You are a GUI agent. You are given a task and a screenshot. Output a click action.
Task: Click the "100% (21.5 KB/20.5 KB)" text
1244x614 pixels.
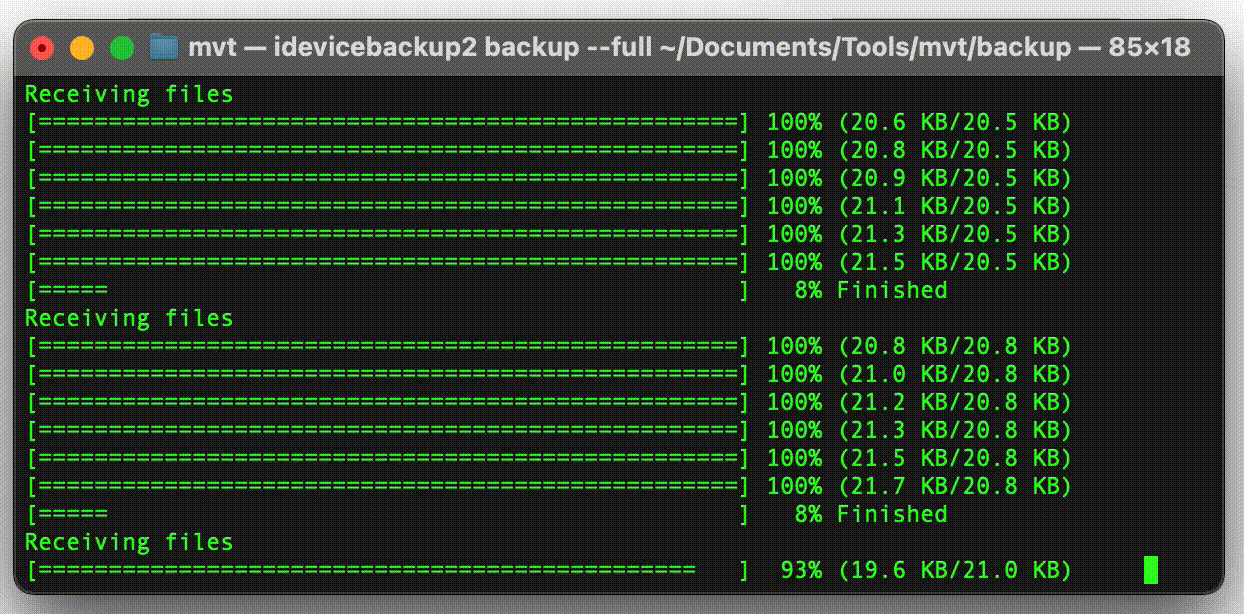click(919, 262)
